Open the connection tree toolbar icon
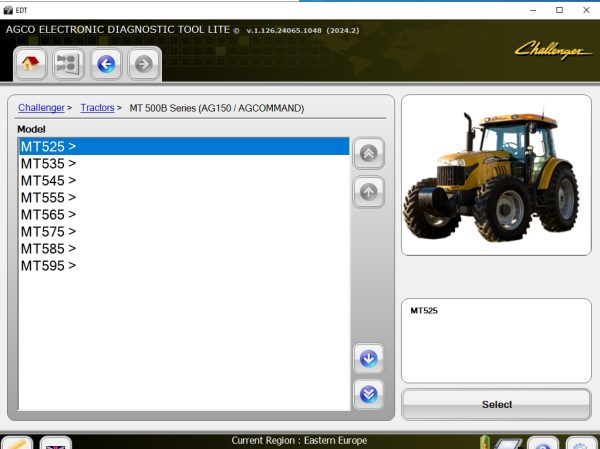Image resolution: width=600 pixels, height=449 pixels. click(68, 64)
